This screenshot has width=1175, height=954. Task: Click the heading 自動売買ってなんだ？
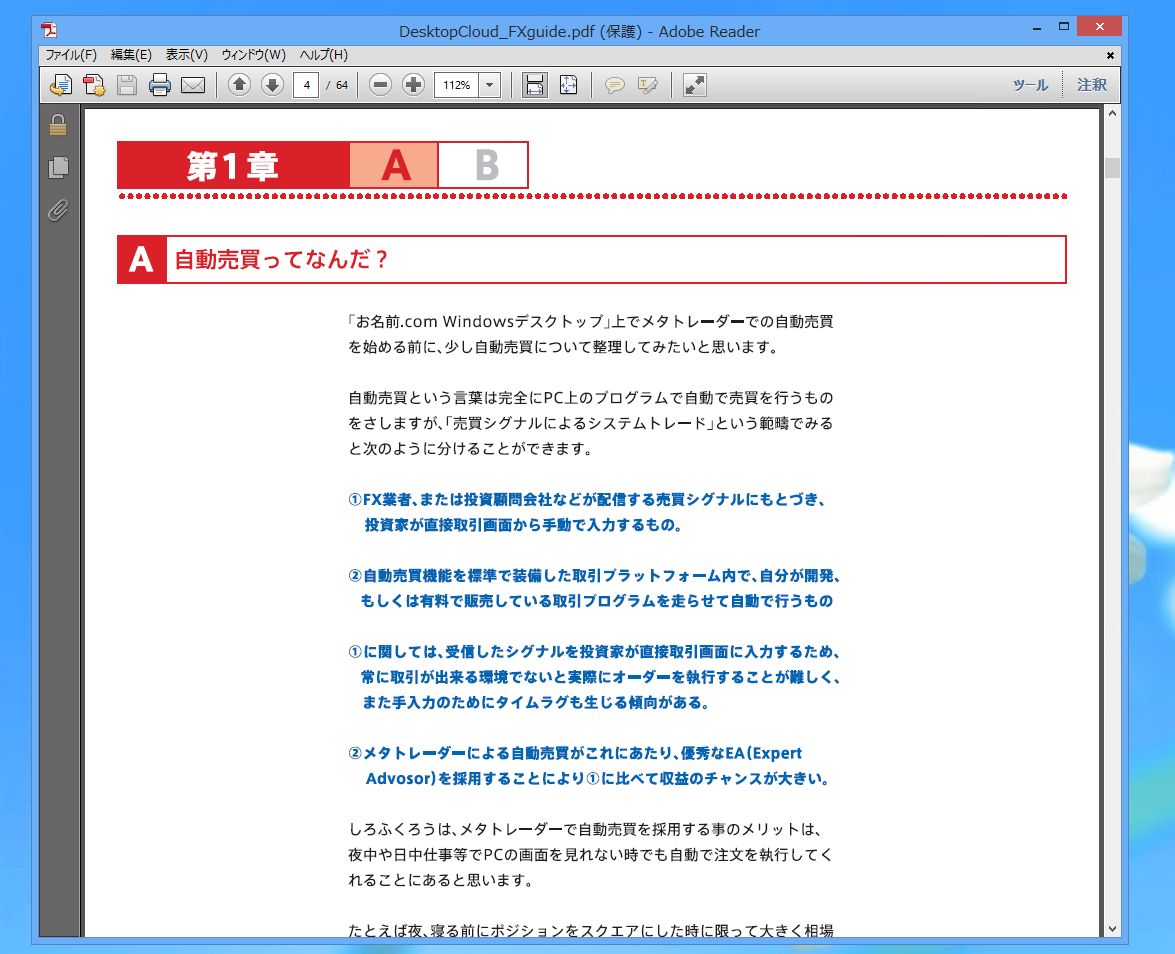point(281,259)
